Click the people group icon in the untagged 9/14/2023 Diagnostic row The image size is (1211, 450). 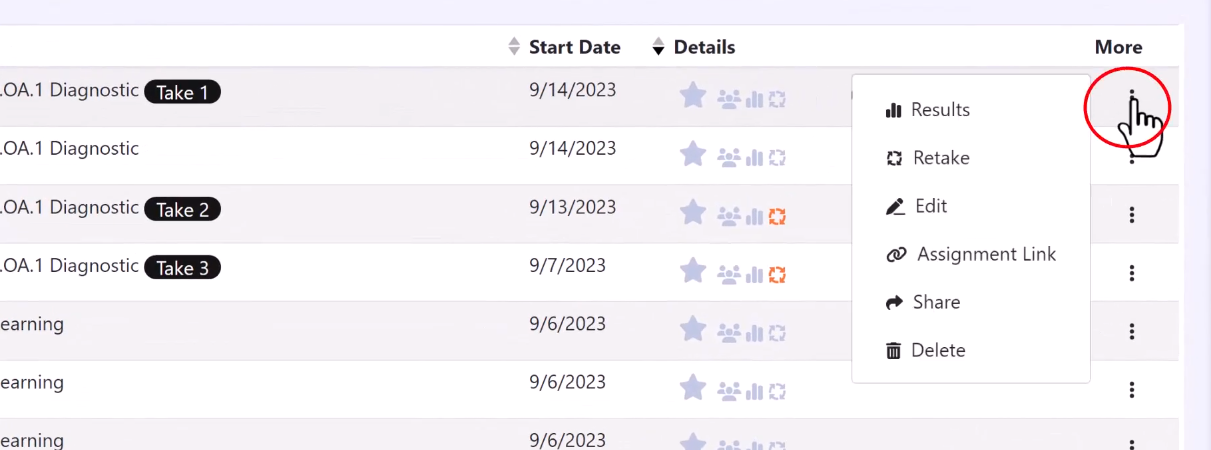(730, 158)
